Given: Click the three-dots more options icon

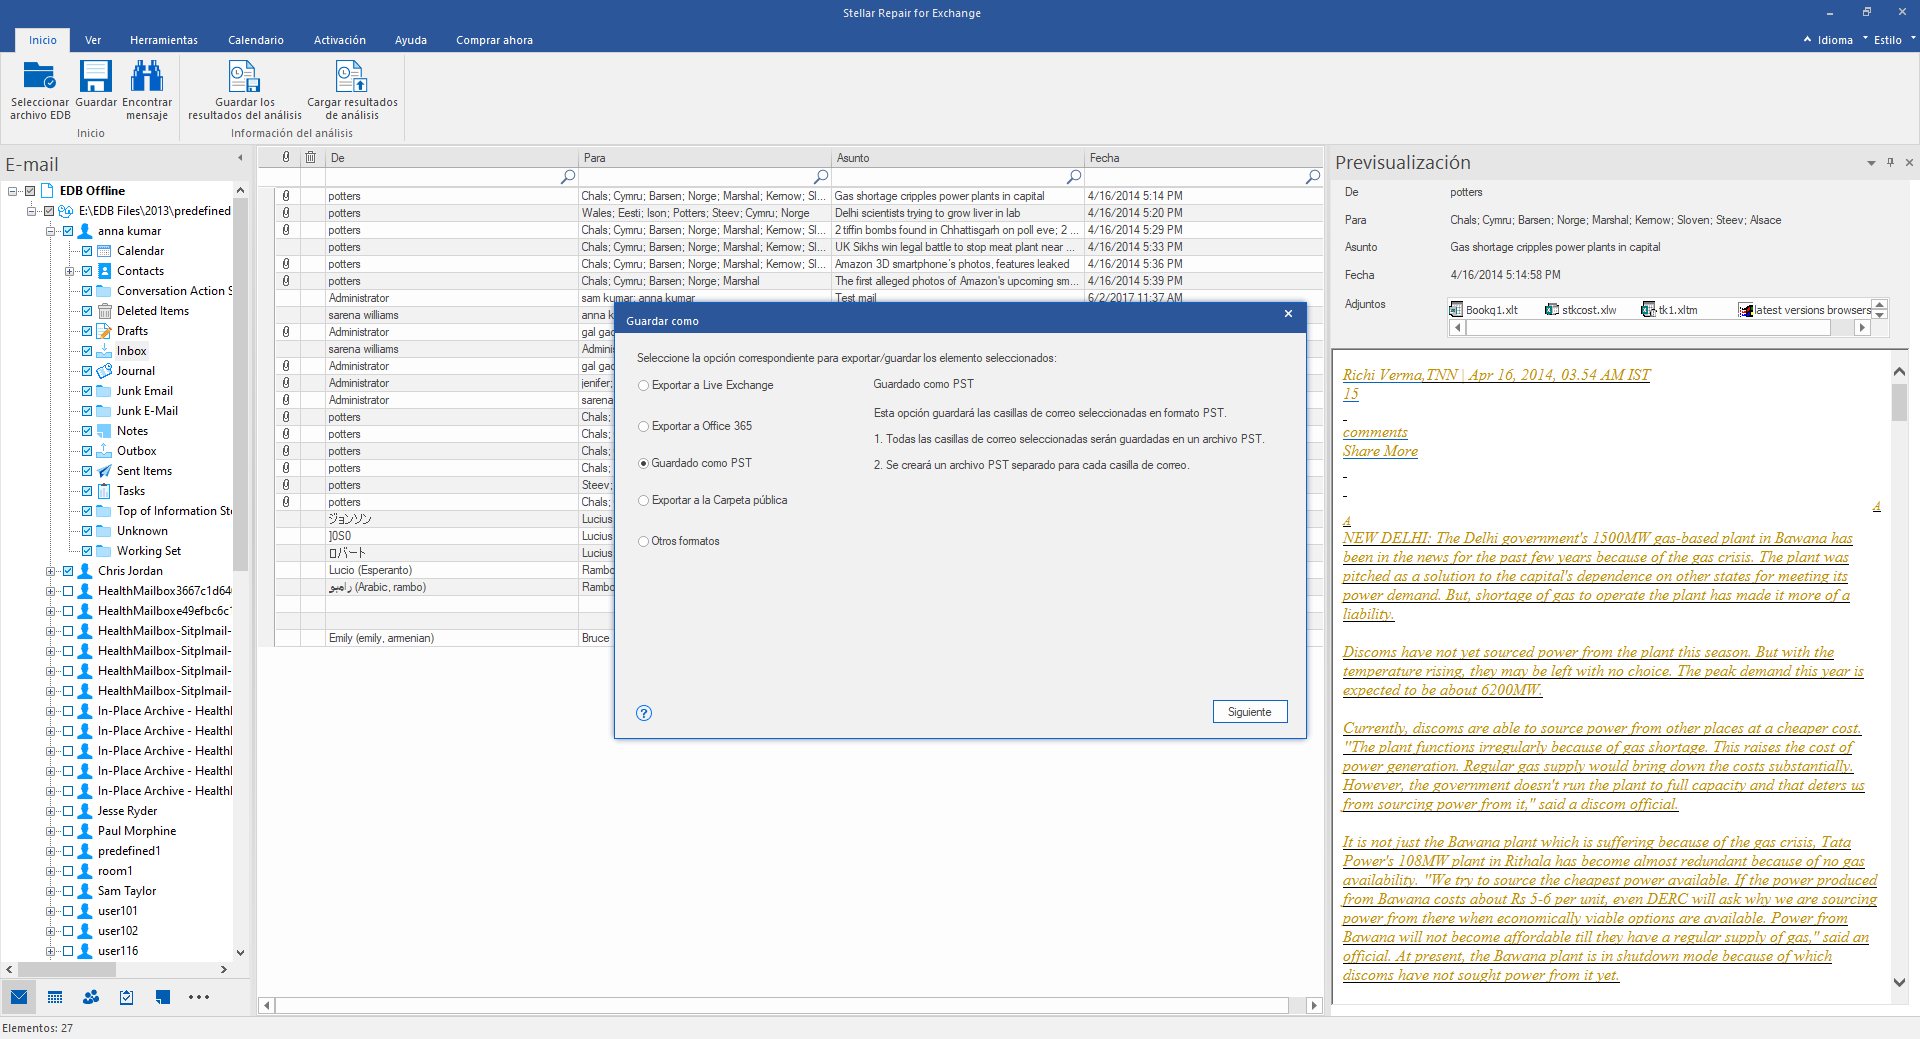Looking at the screenshot, I should 199,997.
